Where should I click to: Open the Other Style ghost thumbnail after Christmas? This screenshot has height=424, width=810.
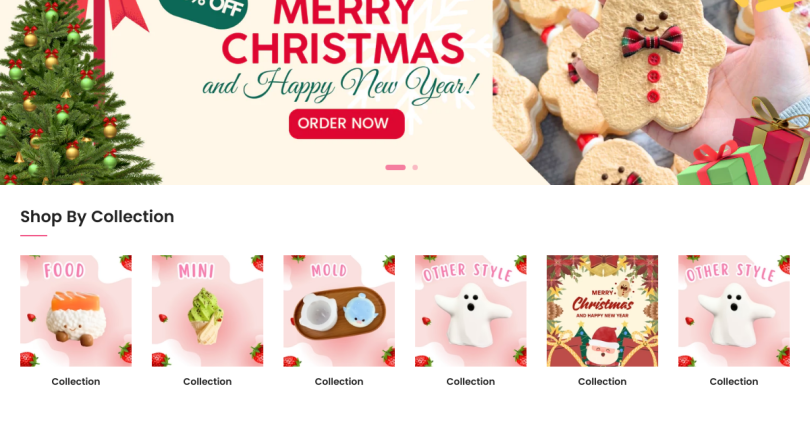coord(734,311)
